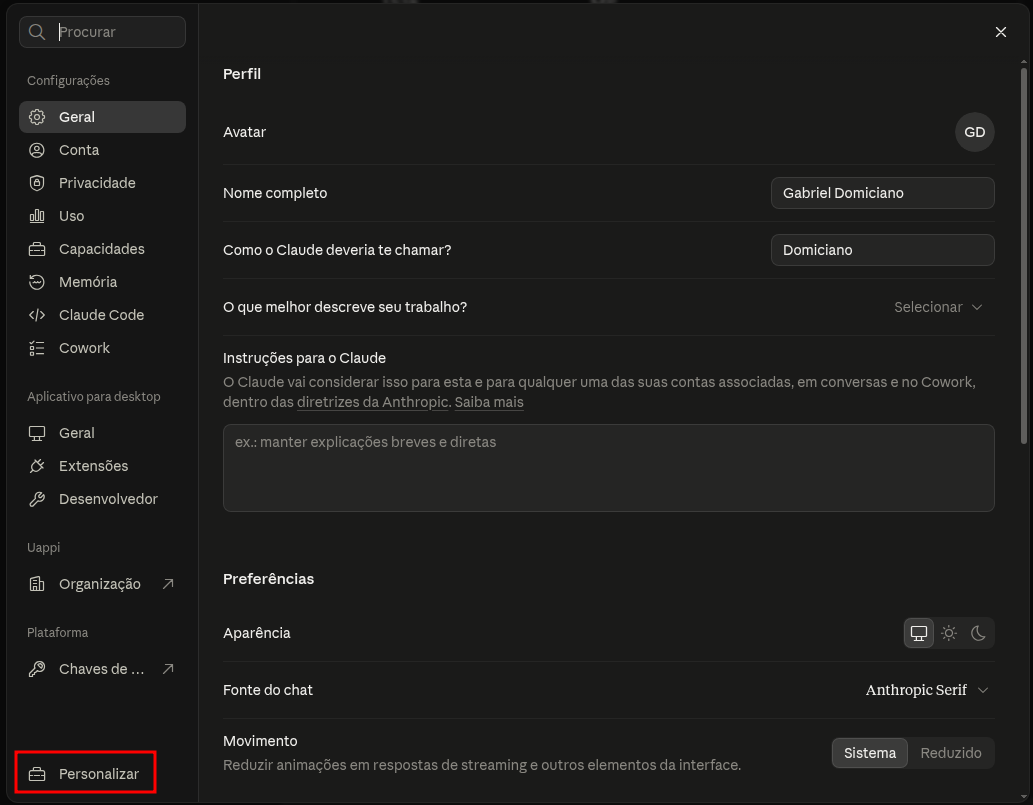Click the Instruções para o Claude textarea
The height and width of the screenshot is (805, 1033).
[x=609, y=468]
